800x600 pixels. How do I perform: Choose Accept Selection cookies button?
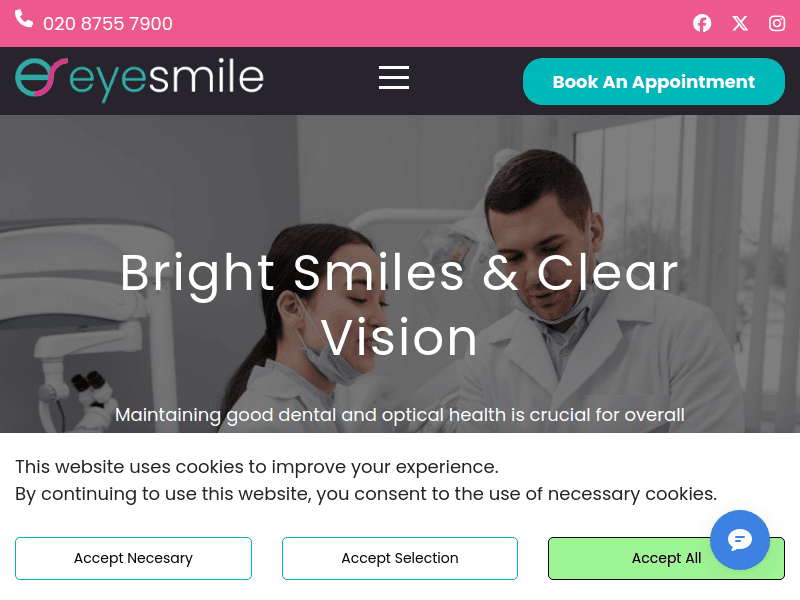click(400, 558)
